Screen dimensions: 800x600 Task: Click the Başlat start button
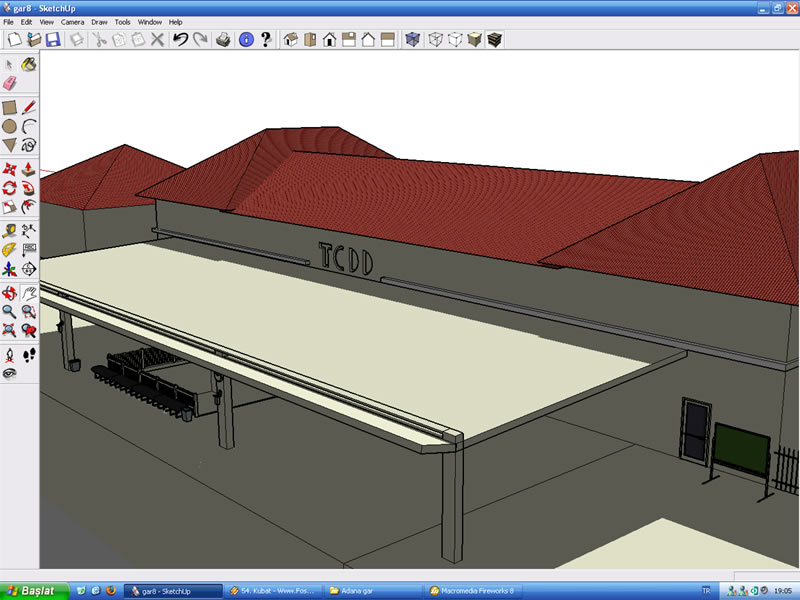(35, 591)
